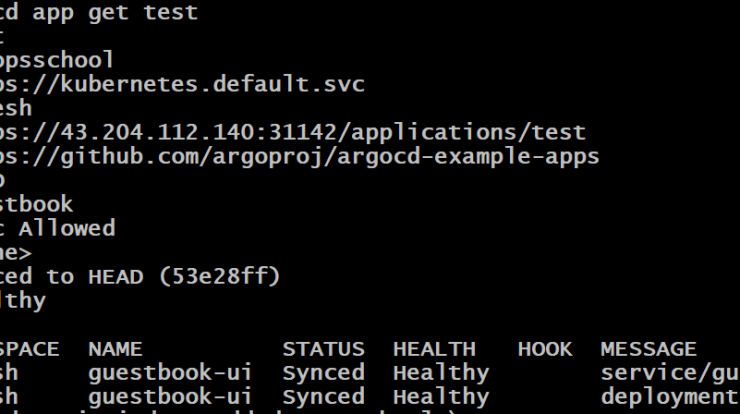Click the 'app get test' command text
The image size is (740, 414).
coord(115,13)
